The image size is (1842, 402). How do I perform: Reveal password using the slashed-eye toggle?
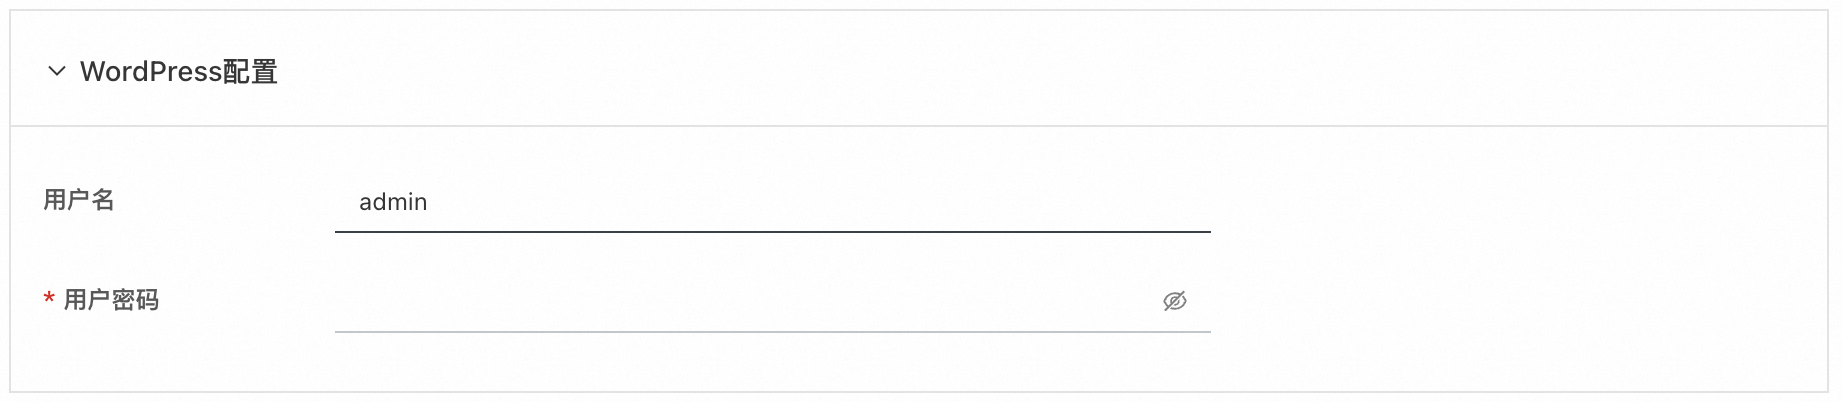tap(1174, 301)
